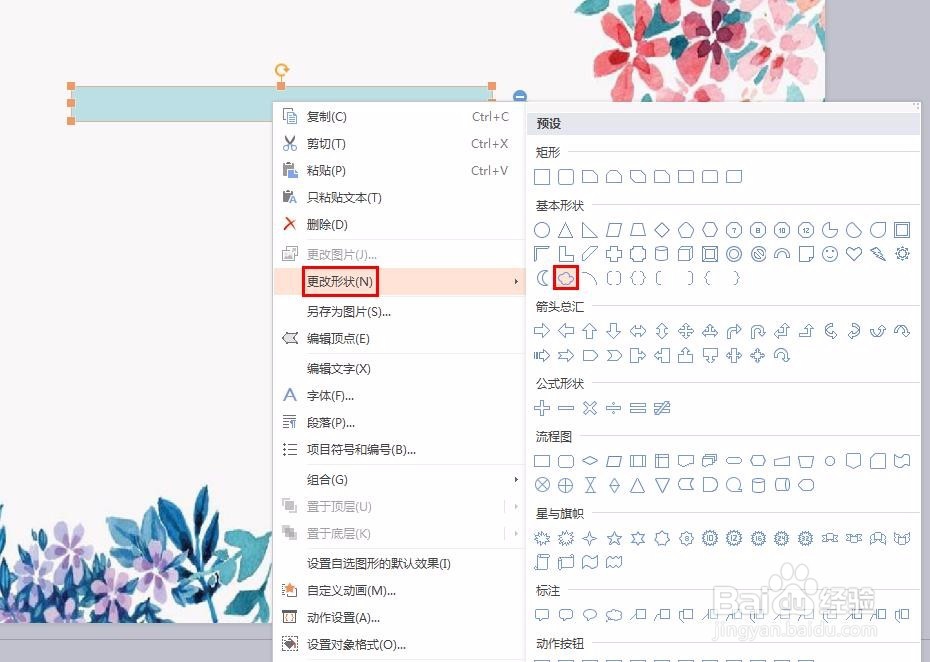Image resolution: width=930 pixels, height=662 pixels.
Task: Click 删除(D) to delete the shape
Action: 327,225
